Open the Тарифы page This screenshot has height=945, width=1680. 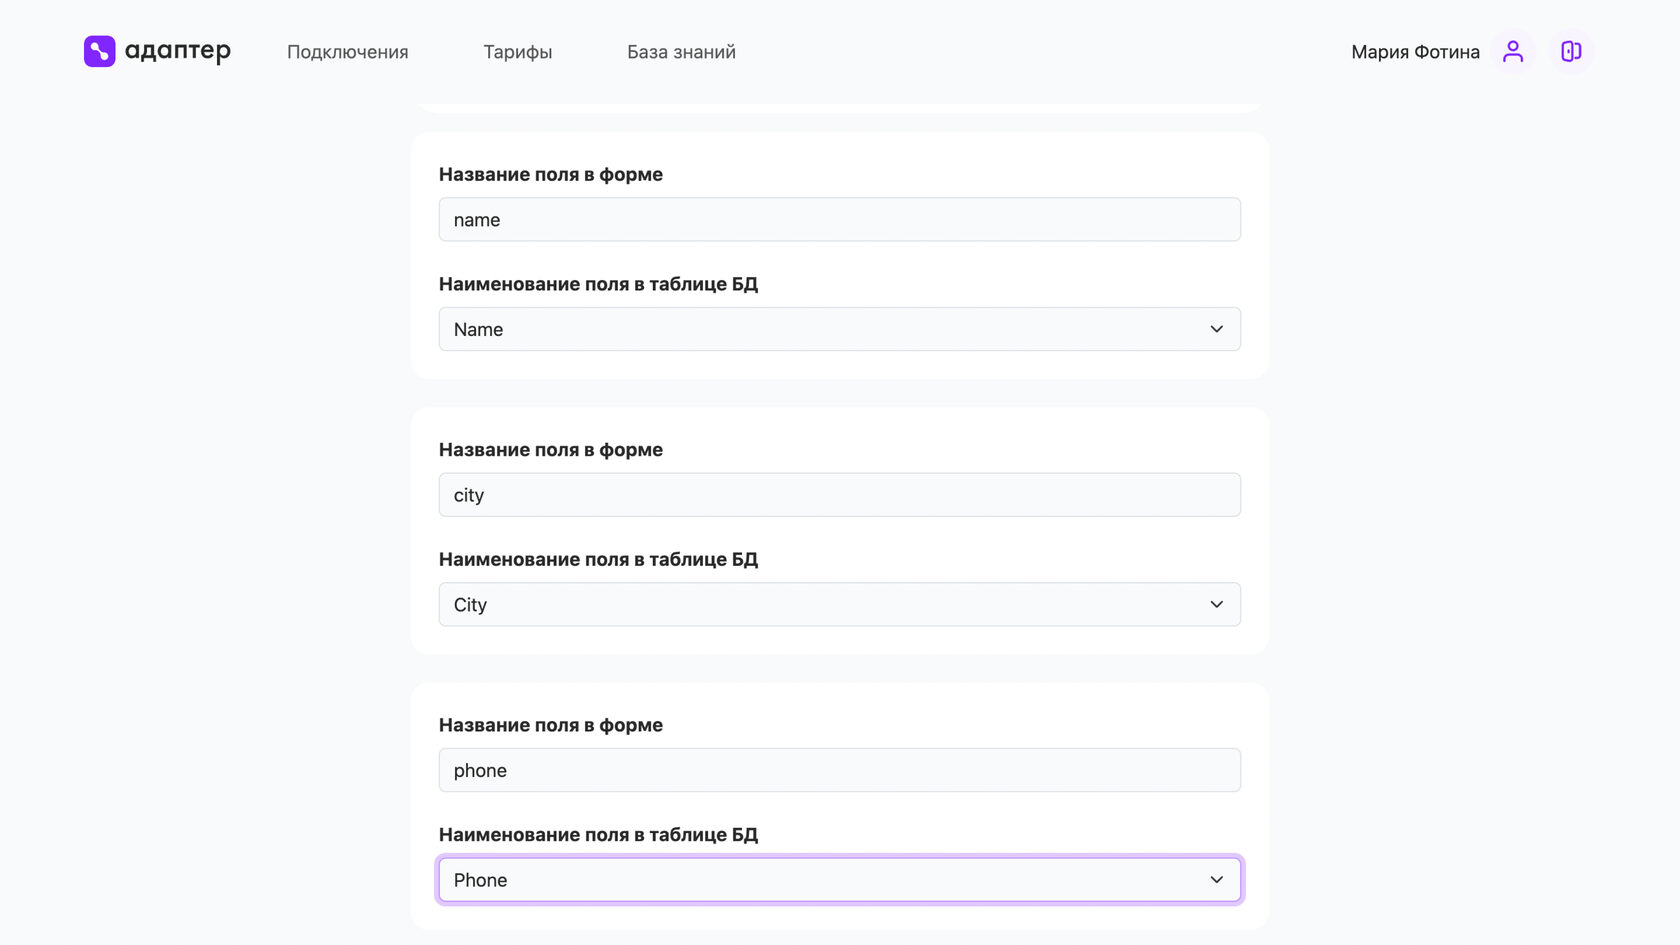(x=517, y=52)
